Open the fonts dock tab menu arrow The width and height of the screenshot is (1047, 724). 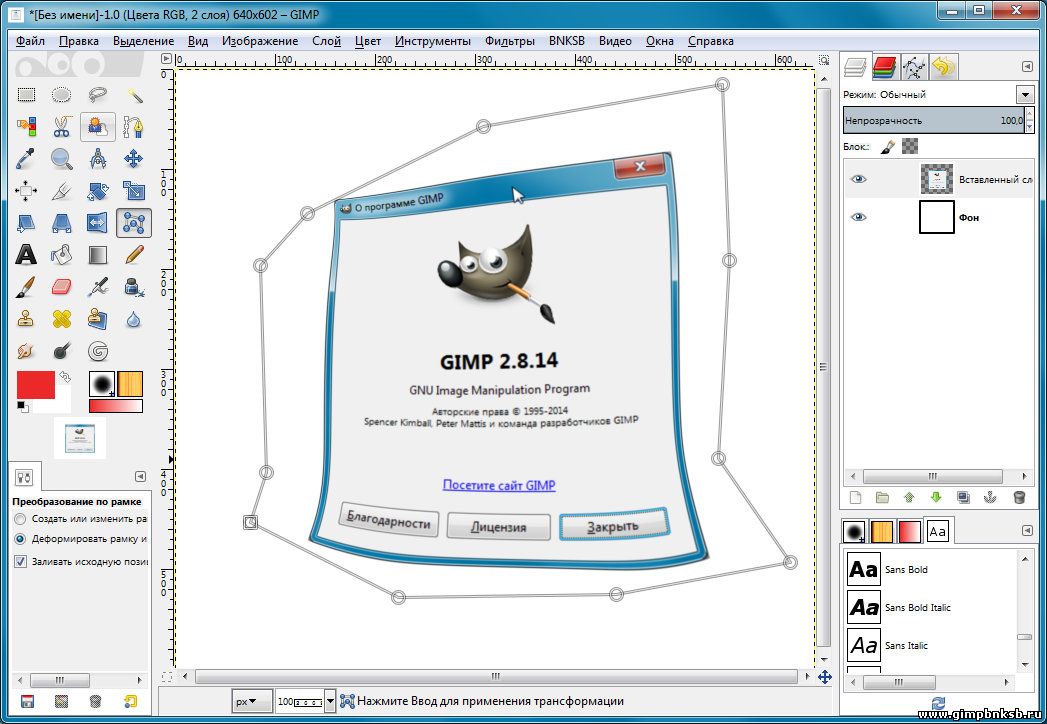pos(1027,530)
